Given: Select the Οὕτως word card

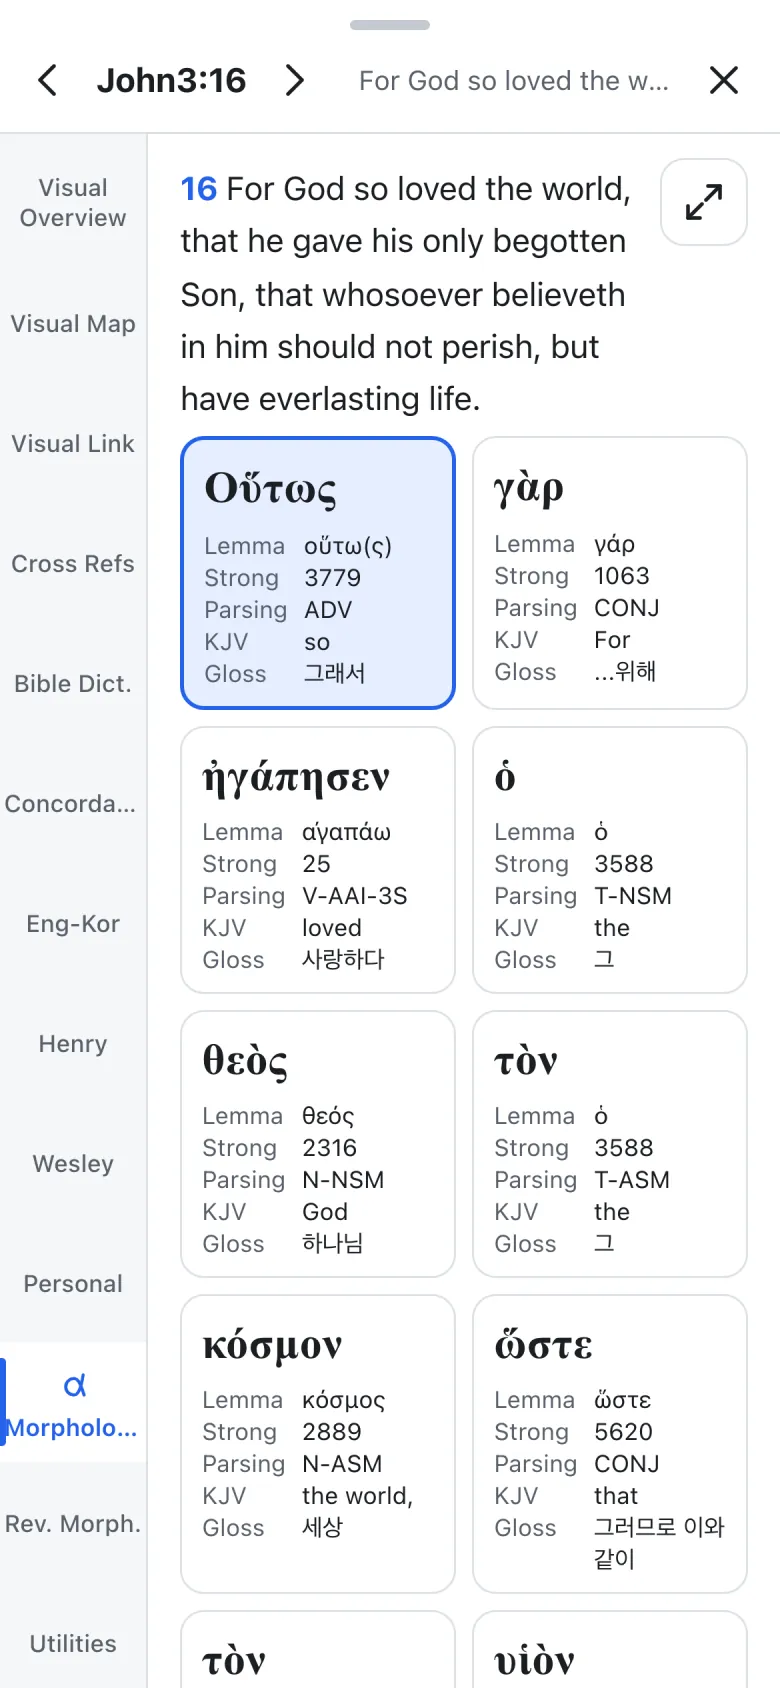Looking at the screenshot, I should point(318,573).
